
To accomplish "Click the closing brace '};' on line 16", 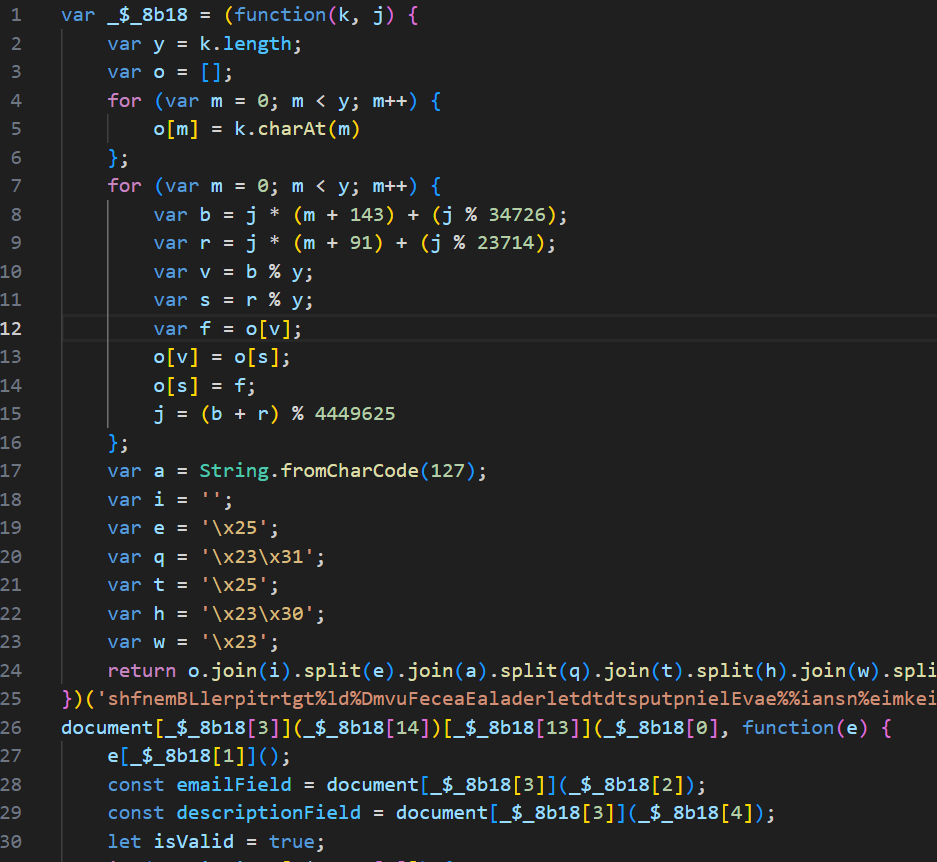I will pyautogui.click(x=118, y=442).
